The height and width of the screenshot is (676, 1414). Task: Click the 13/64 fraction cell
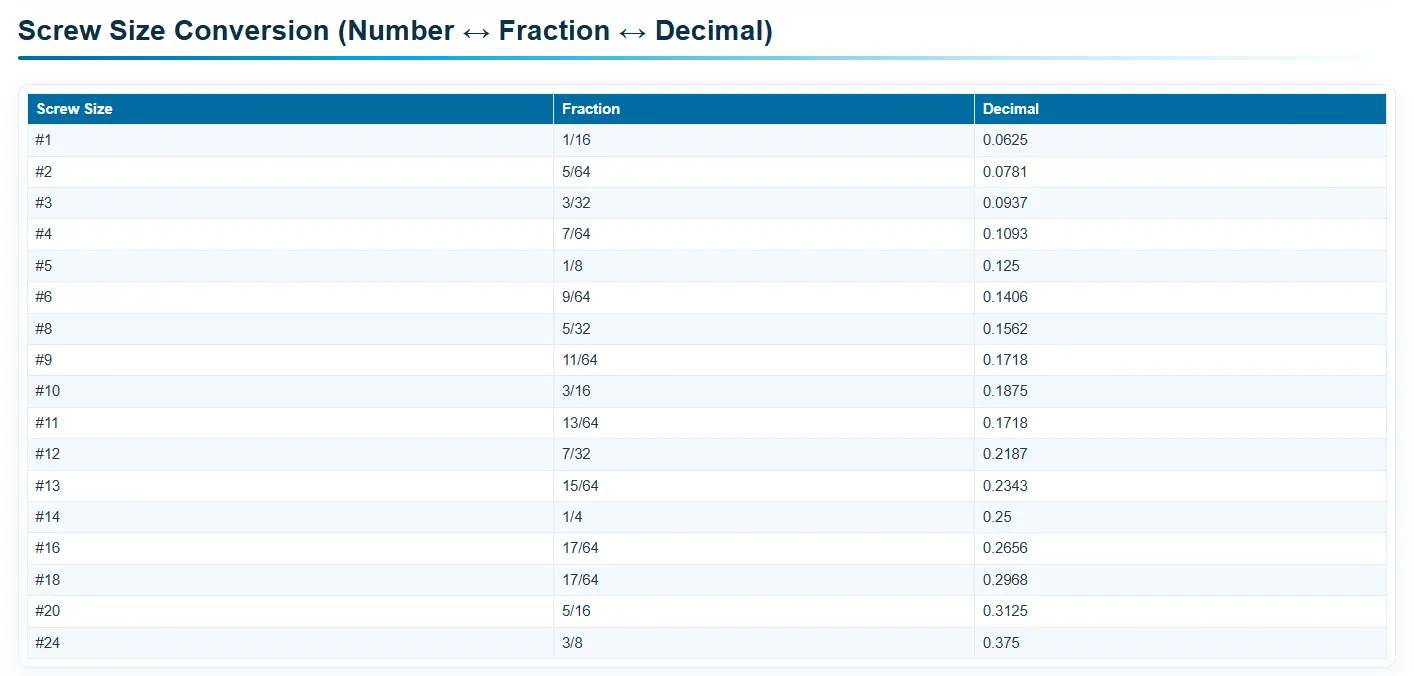pos(580,423)
